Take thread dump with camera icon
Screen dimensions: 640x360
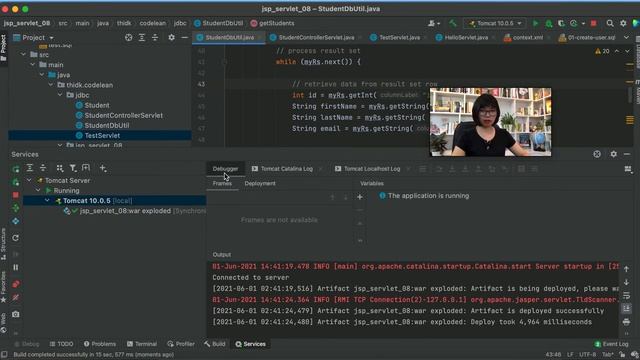pyautogui.click(x=16, y=314)
